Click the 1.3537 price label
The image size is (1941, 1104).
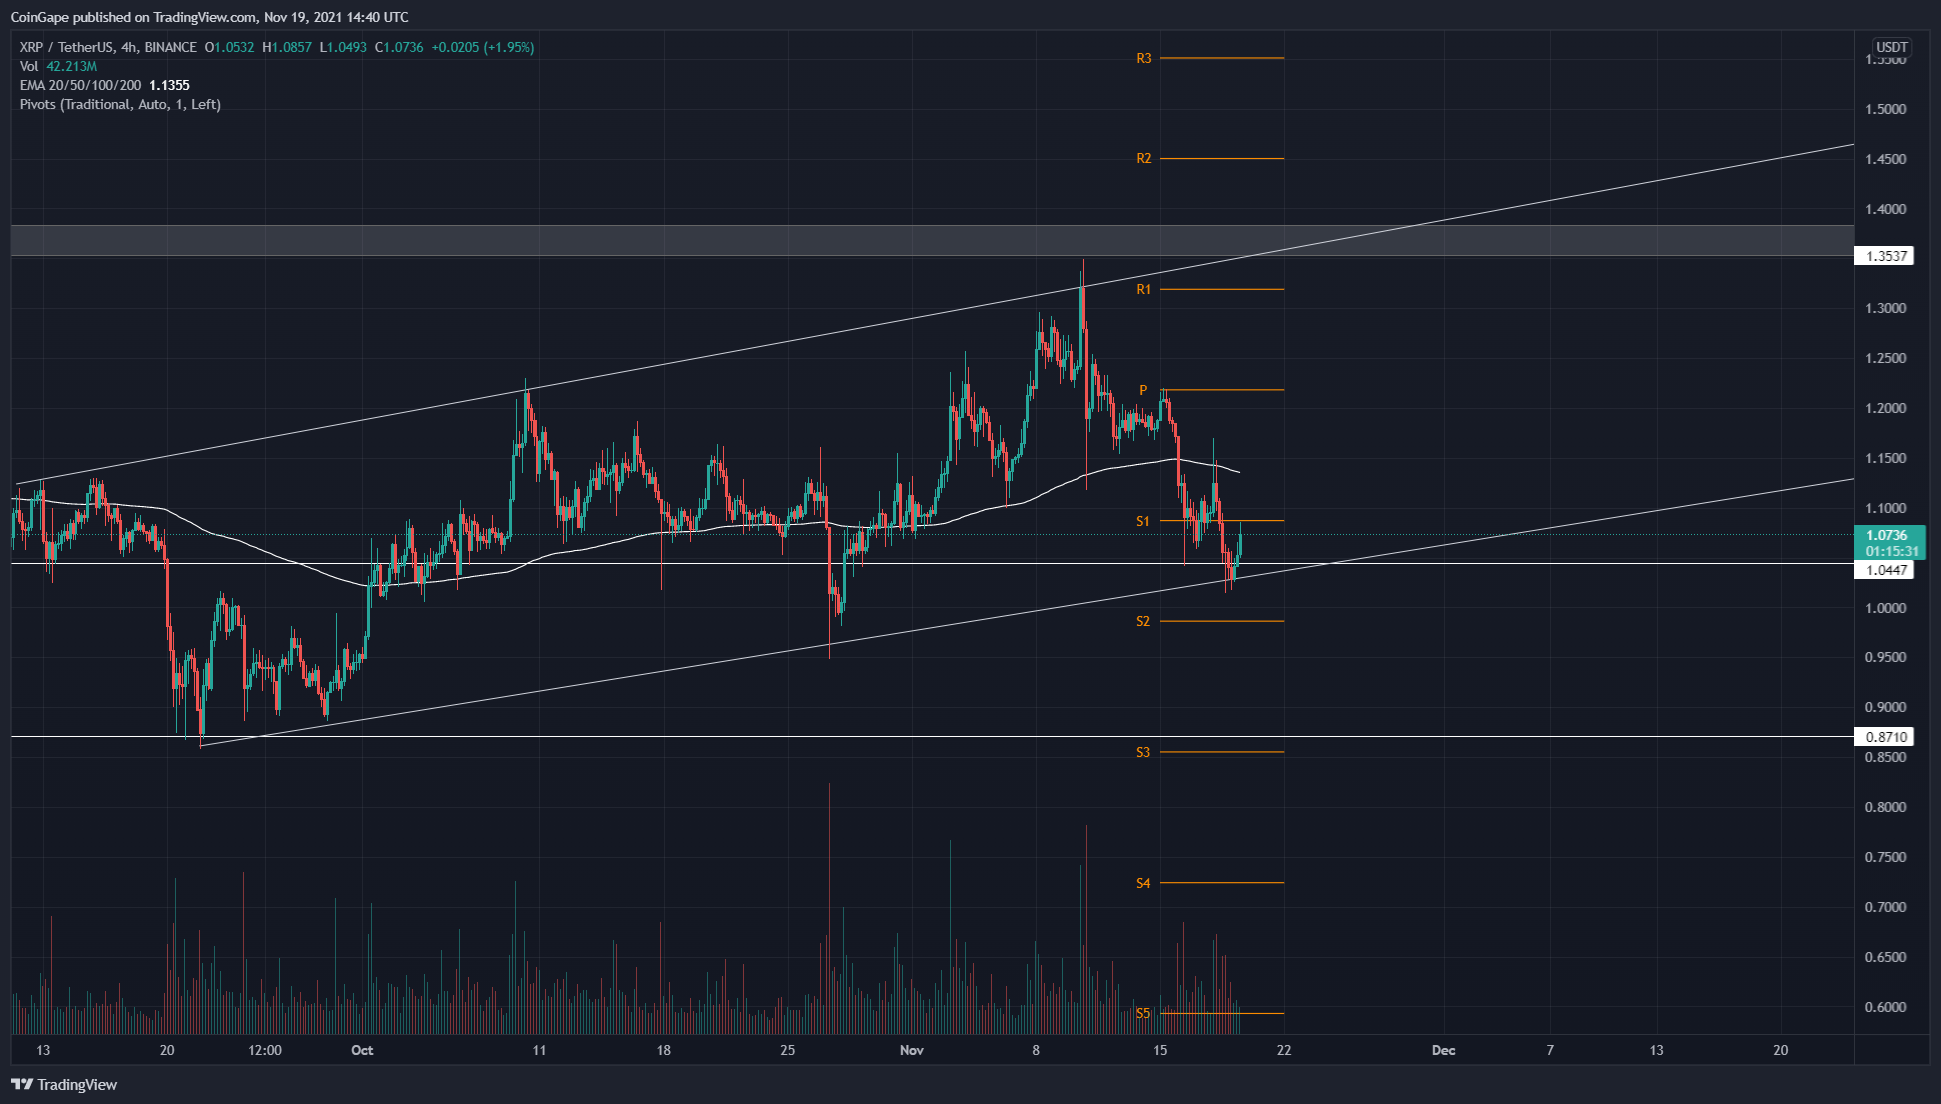click(1884, 256)
